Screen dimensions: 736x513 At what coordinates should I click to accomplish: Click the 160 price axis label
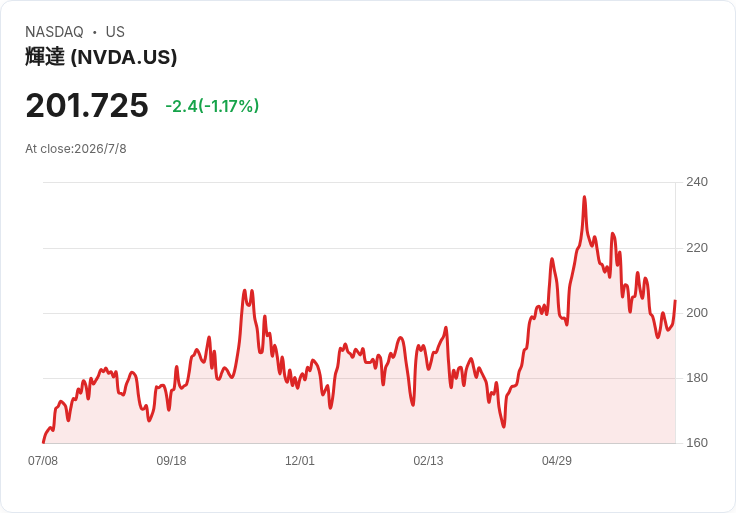point(697,443)
